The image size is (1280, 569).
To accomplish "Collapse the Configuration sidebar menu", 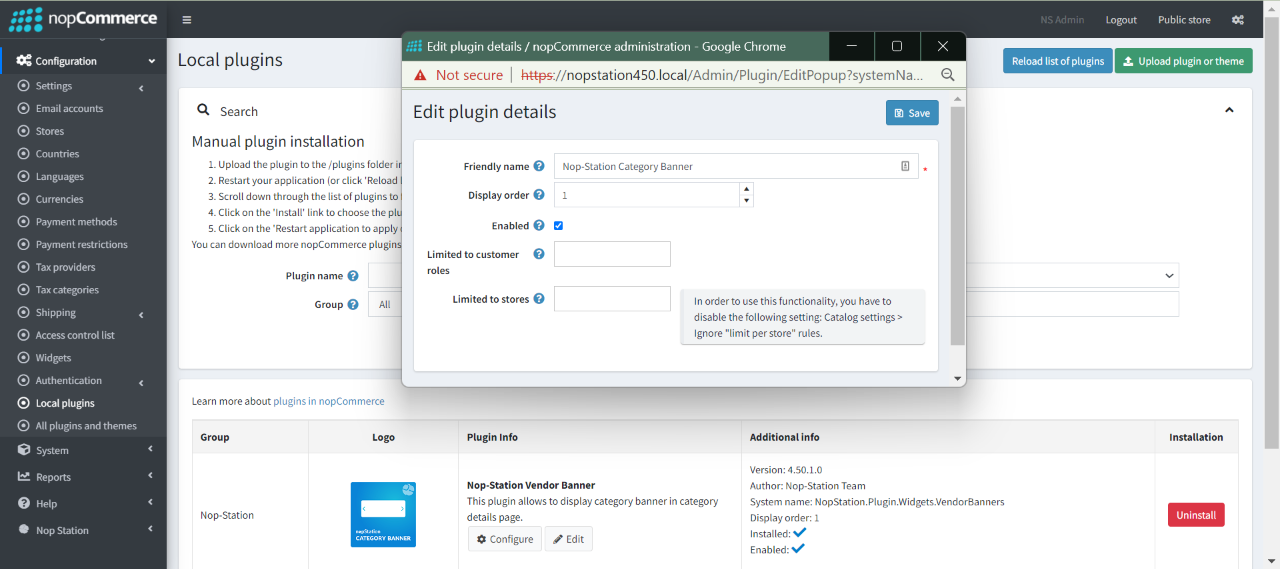I will click(83, 61).
